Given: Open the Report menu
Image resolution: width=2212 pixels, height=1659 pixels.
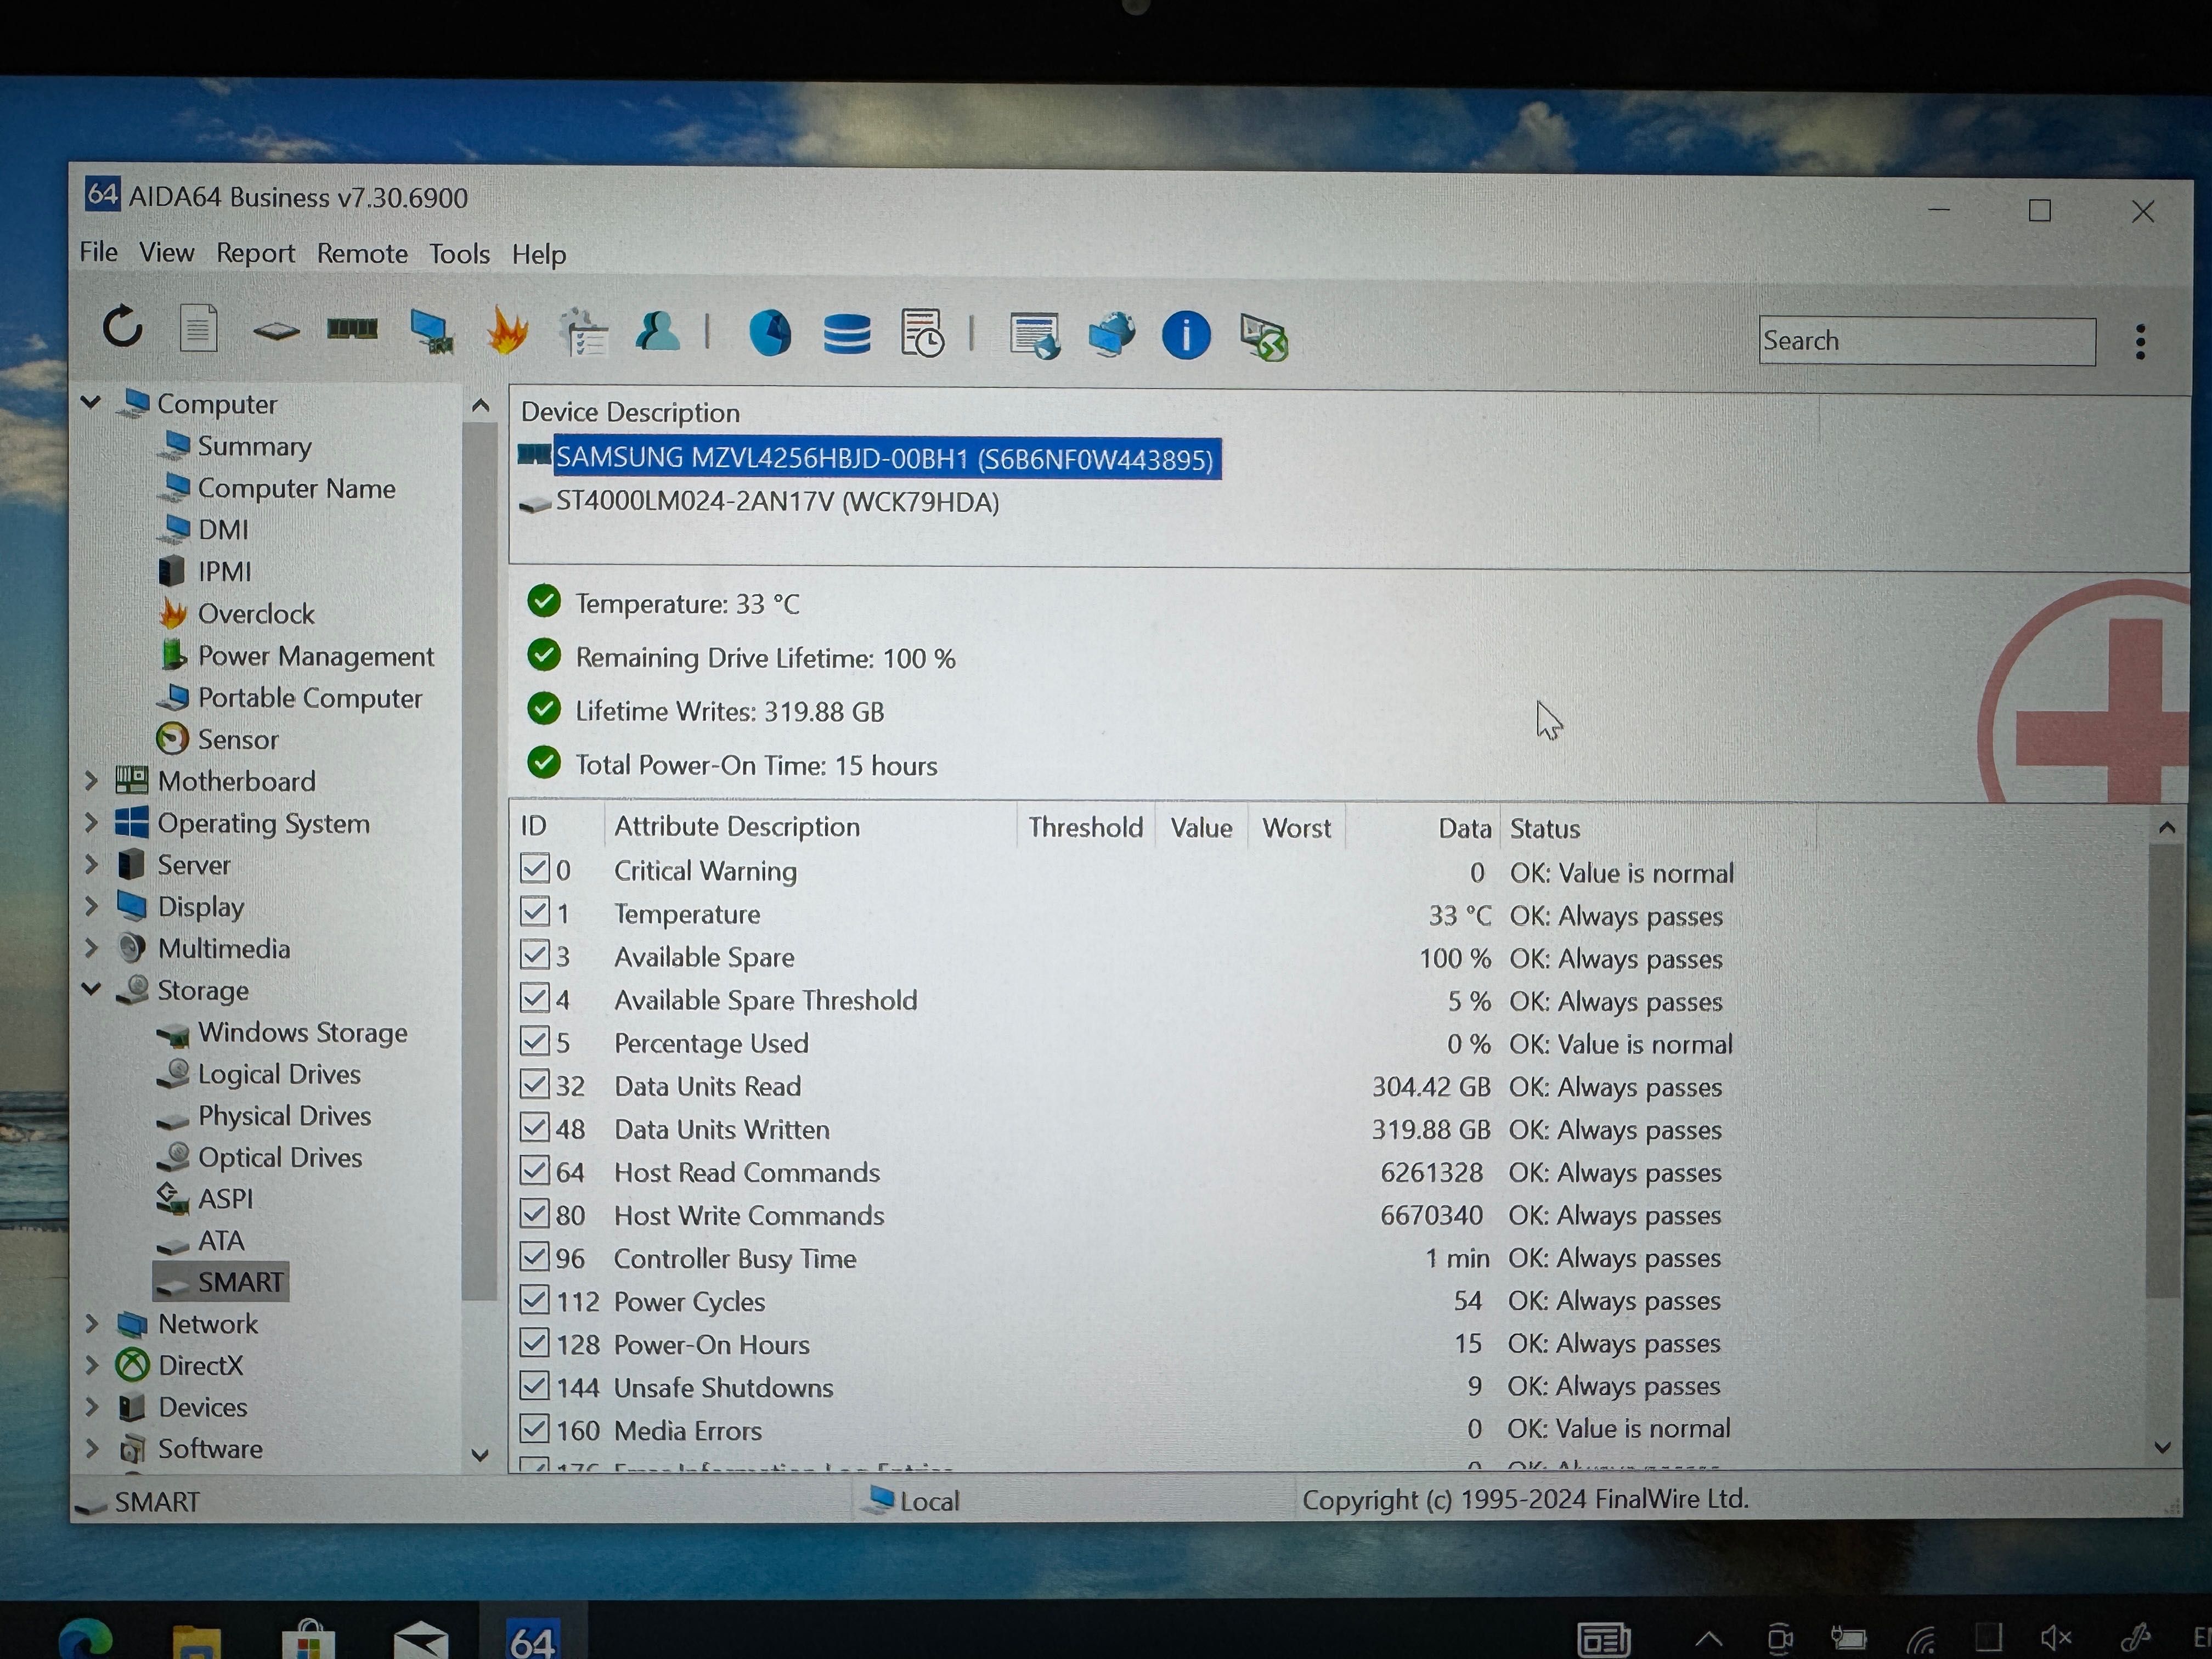Looking at the screenshot, I should [255, 253].
